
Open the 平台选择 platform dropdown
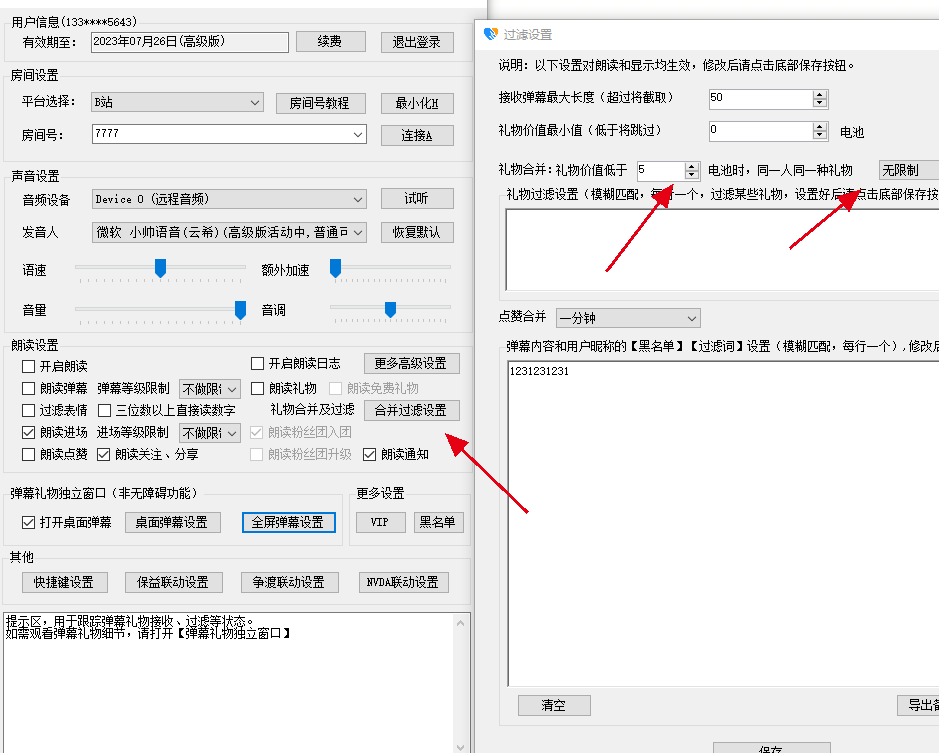[x=177, y=102]
